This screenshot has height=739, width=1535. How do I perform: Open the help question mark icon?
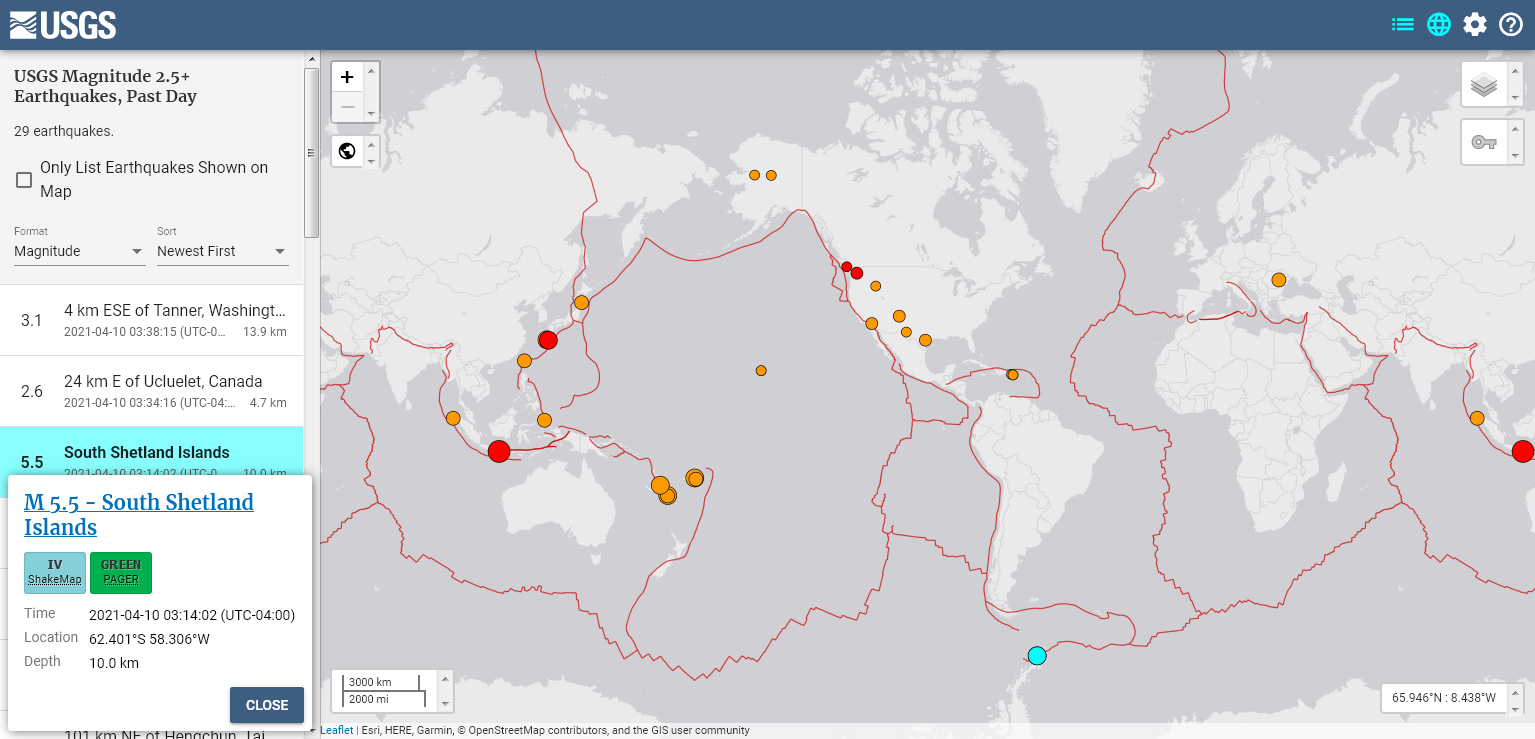(1511, 25)
